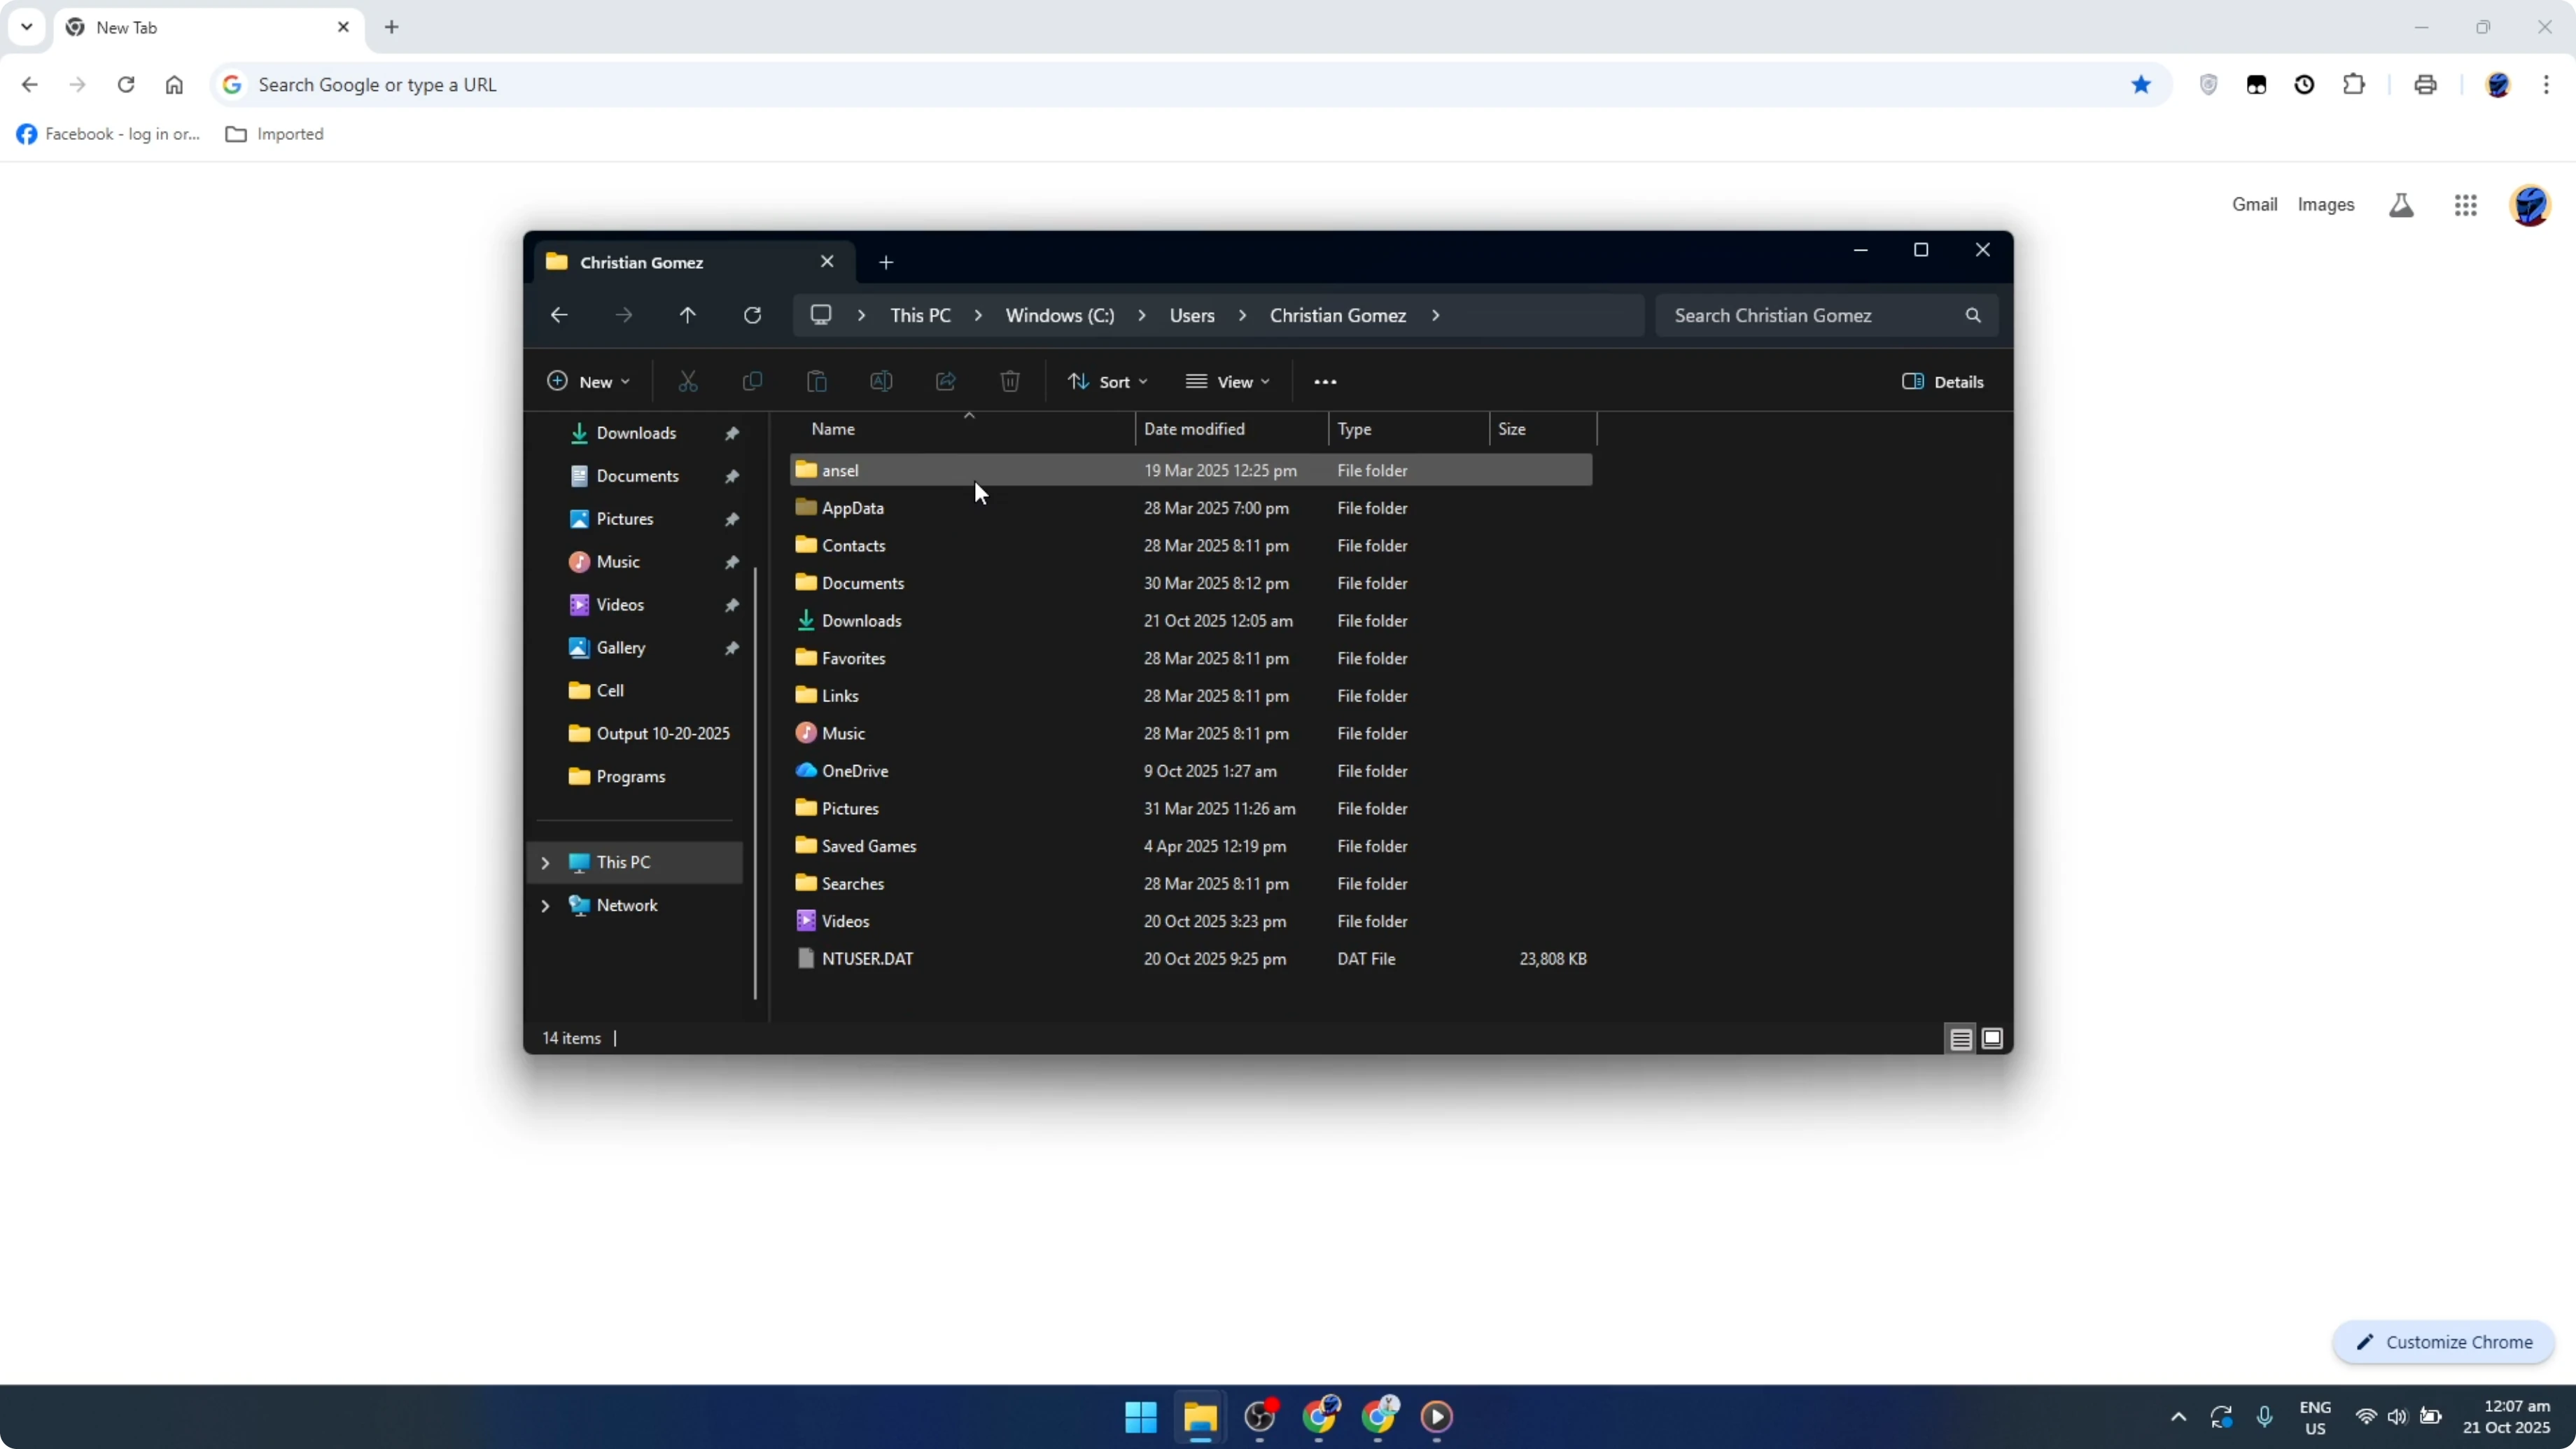This screenshot has height=1449, width=2576.
Task: Open Windows Start menu
Action: pyautogui.click(x=1141, y=1417)
